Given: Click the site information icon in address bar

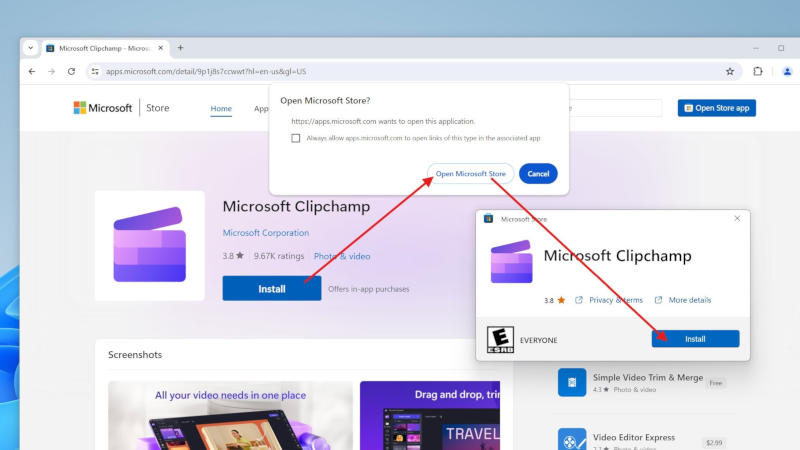Looking at the screenshot, I should click(x=95, y=72).
